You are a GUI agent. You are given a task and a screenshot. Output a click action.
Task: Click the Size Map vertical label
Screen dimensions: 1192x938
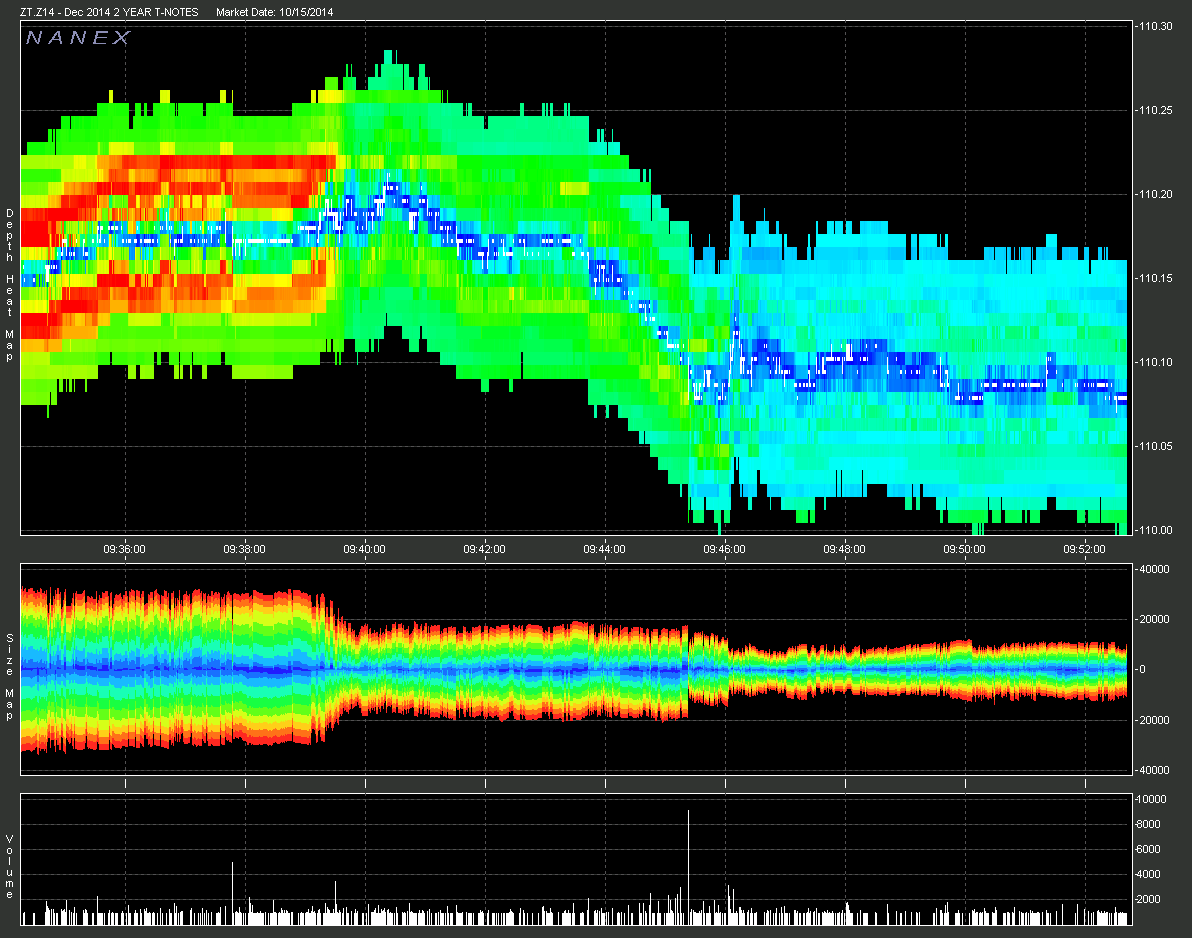[x=10, y=677]
